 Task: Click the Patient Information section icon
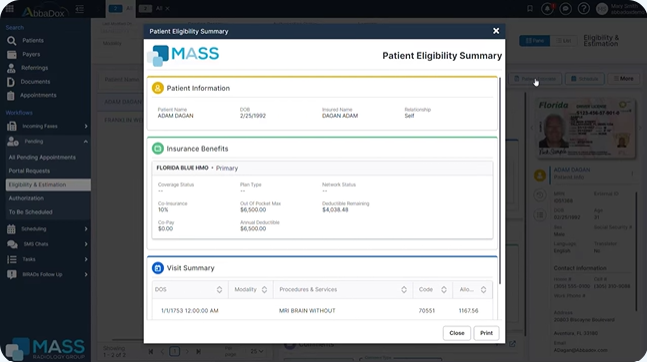tap(158, 88)
